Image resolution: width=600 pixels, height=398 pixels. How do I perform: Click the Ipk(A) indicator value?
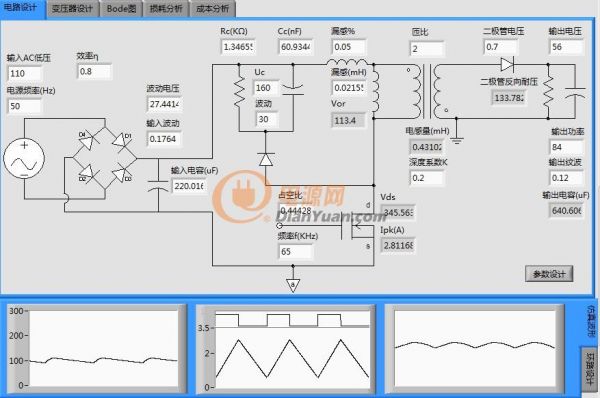[x=398, y=245]
